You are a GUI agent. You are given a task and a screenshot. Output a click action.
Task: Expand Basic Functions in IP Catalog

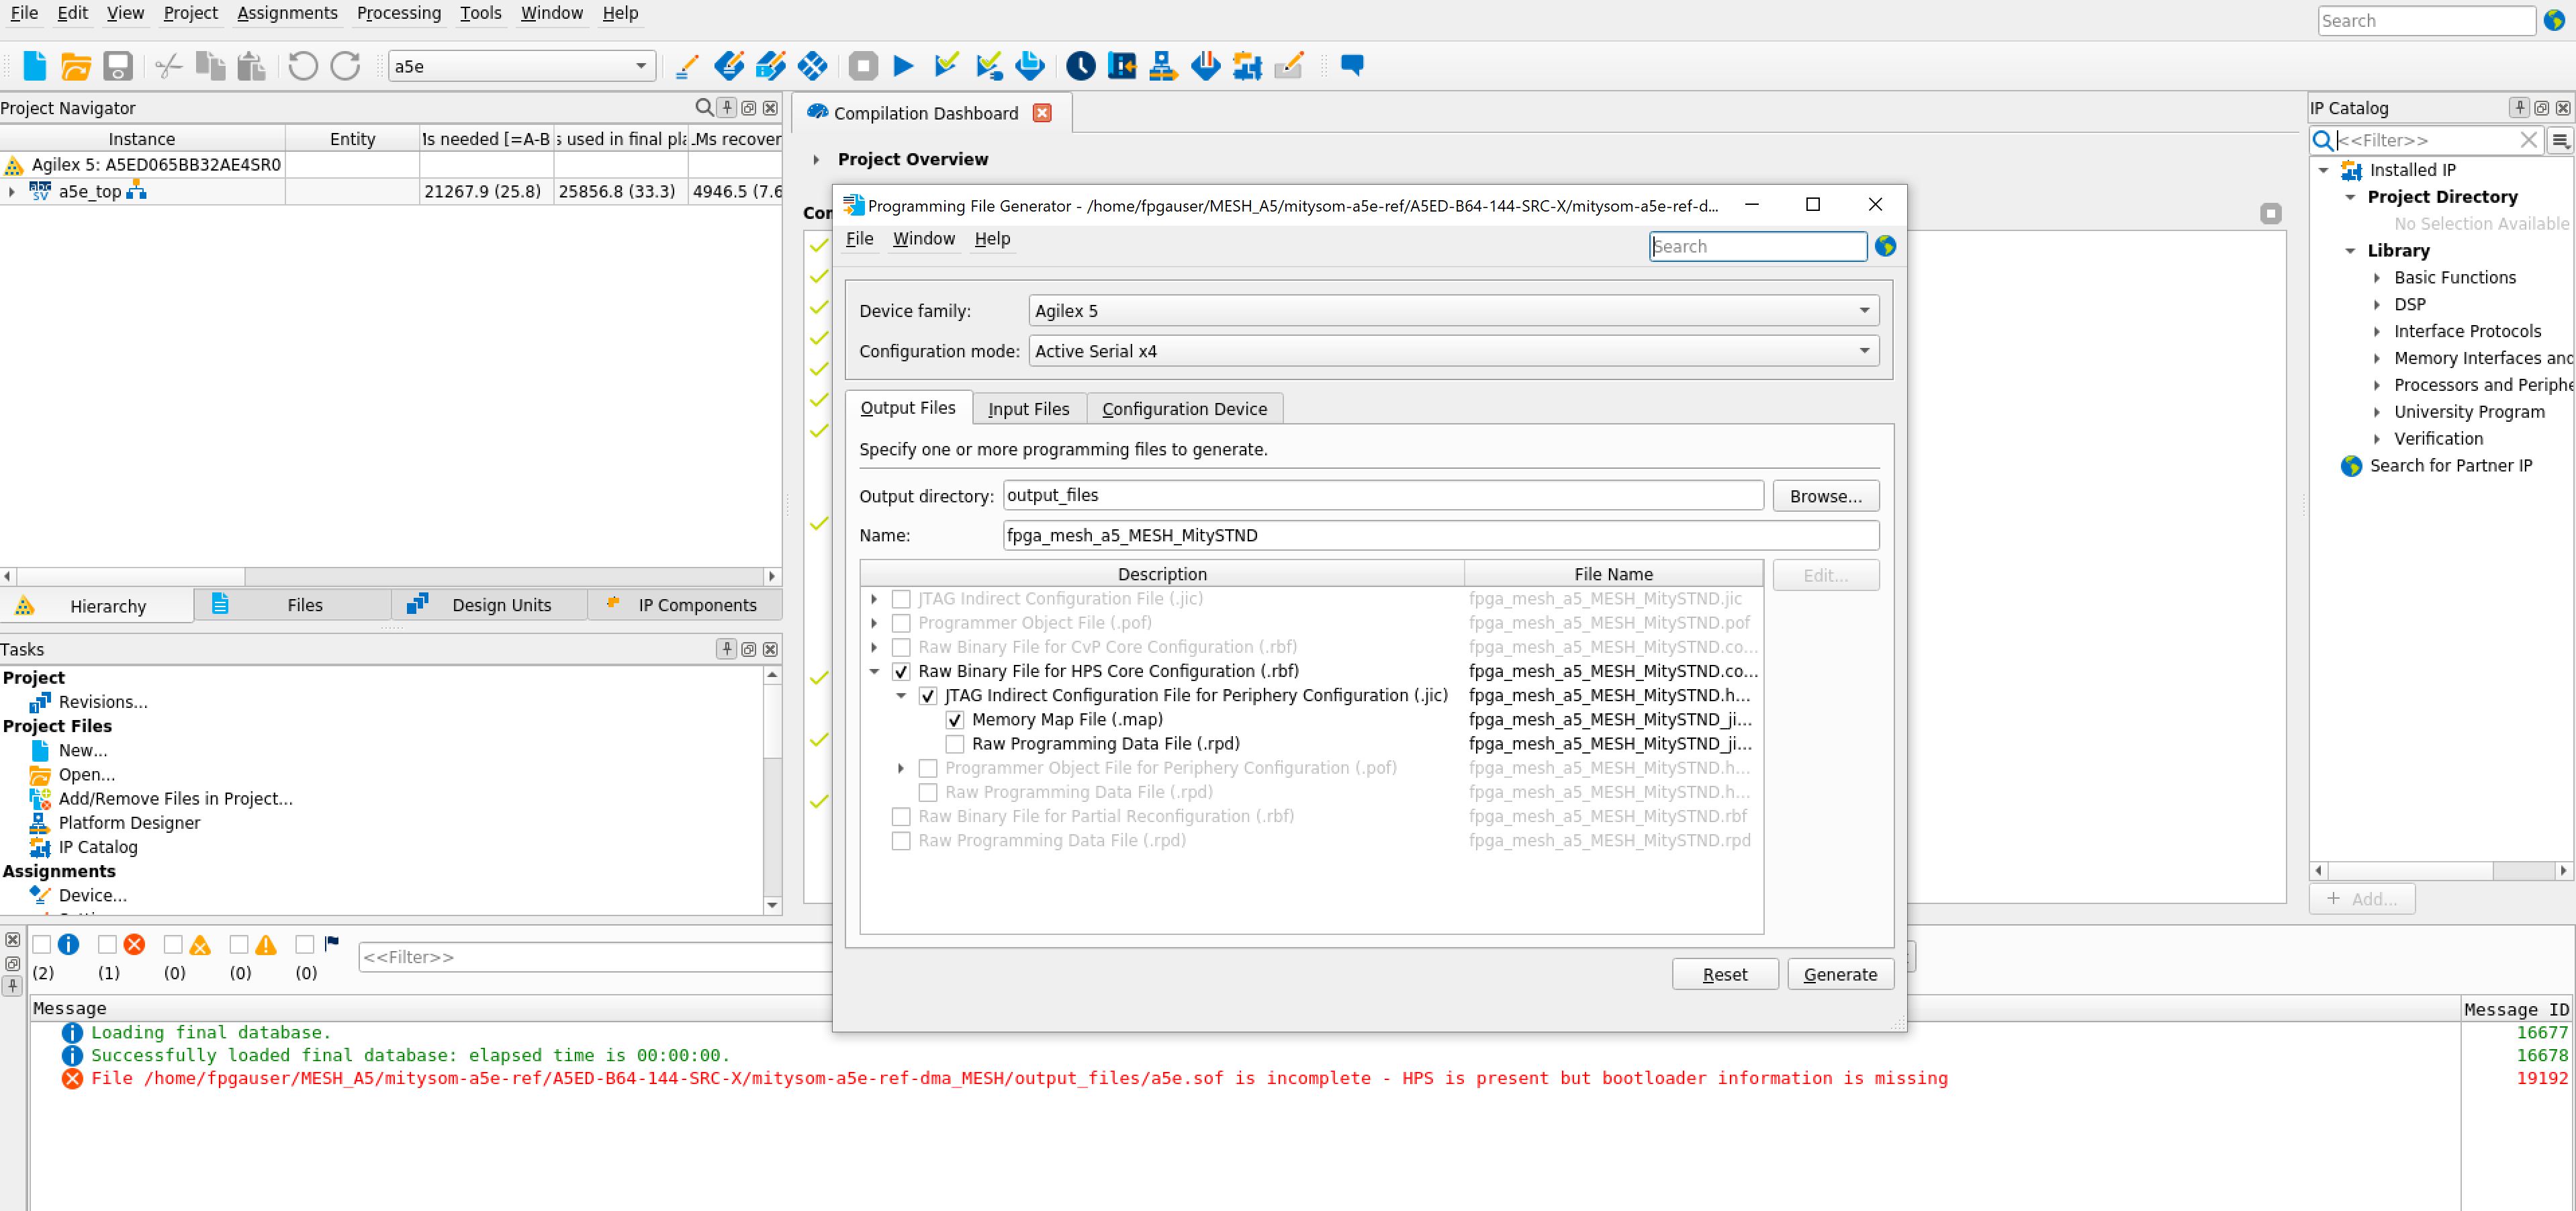click(2377, 278)
